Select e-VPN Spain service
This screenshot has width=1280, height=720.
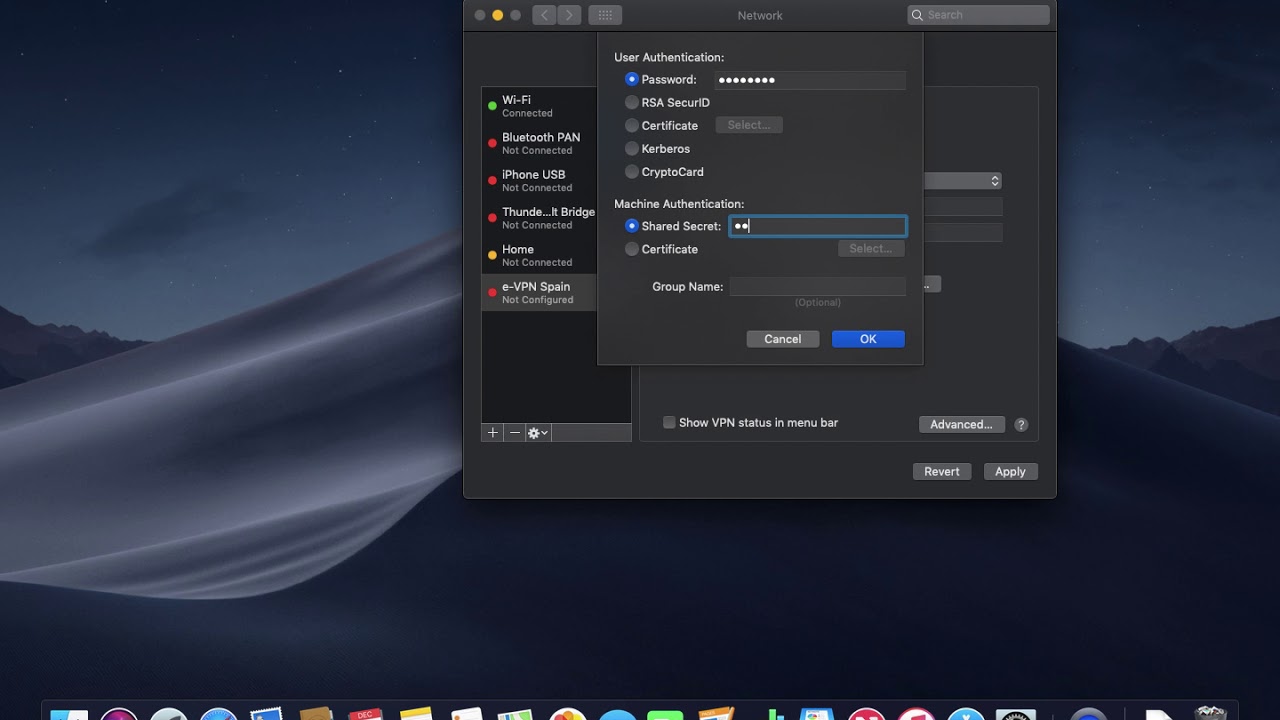[539, 292]
